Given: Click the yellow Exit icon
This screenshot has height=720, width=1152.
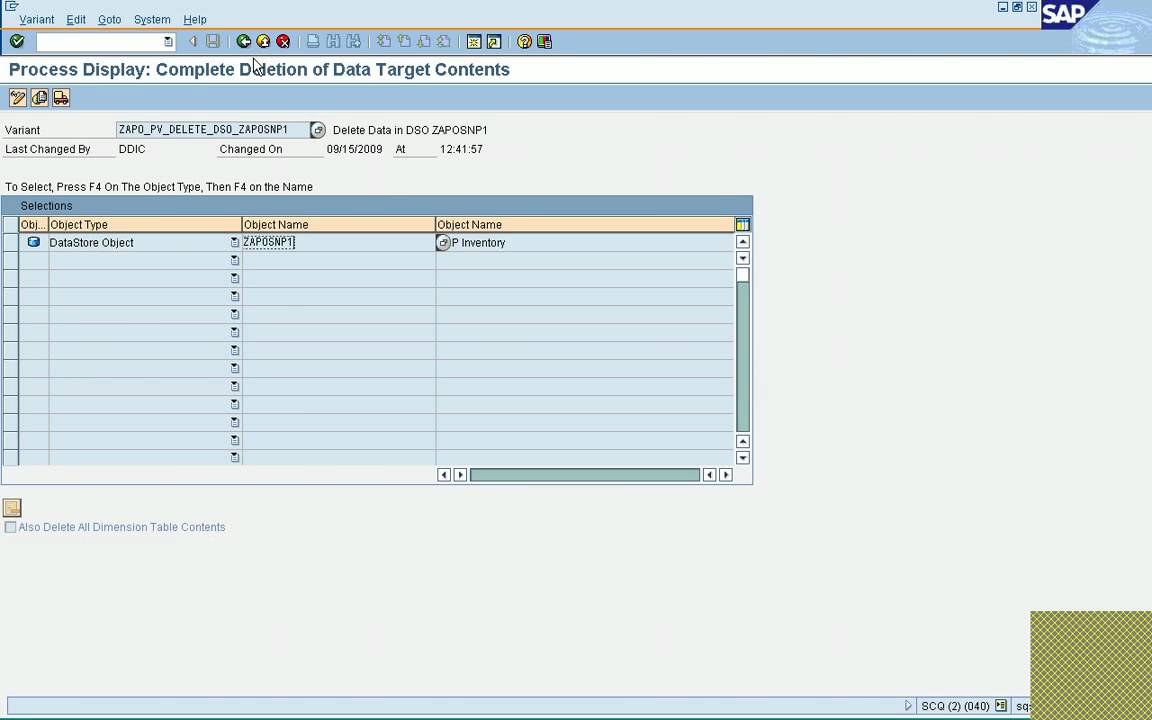Looking at the screenshot, I should 263,42.
